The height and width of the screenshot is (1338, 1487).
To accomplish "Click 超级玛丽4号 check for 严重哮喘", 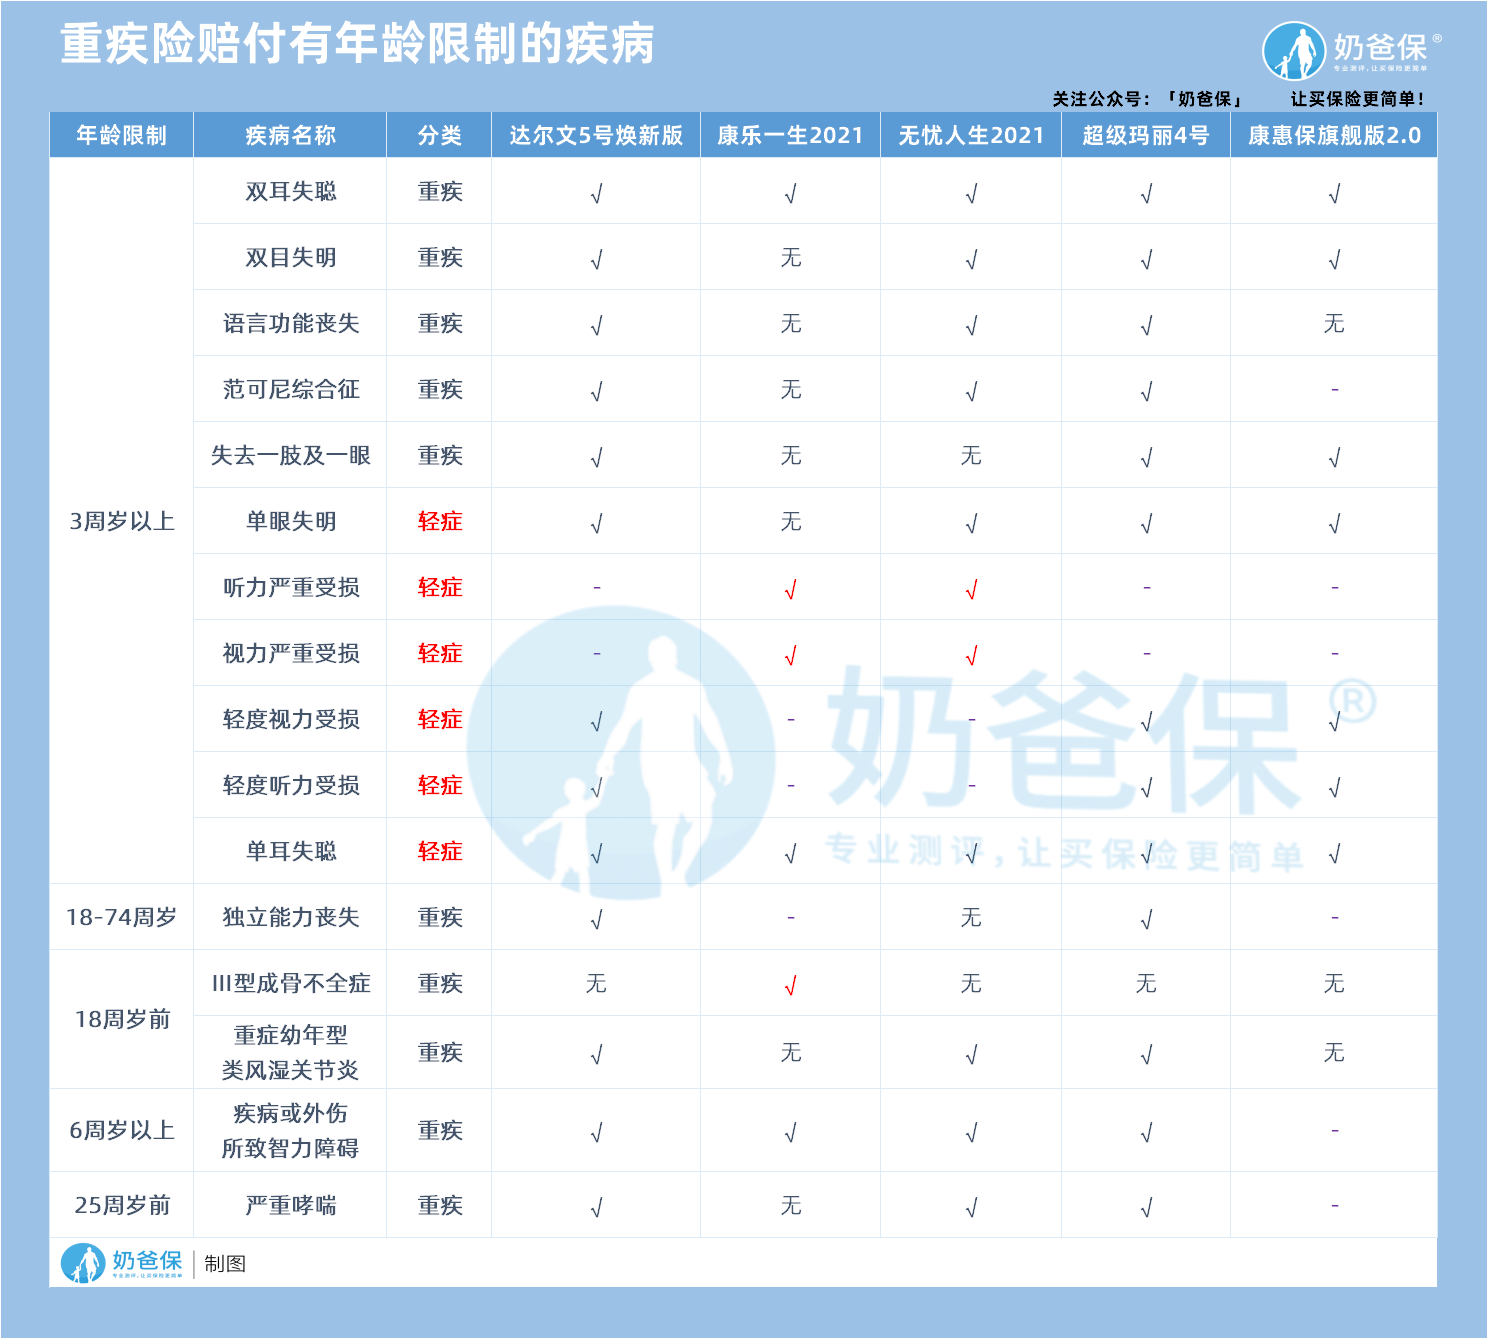I will tap(1147, 1208).
